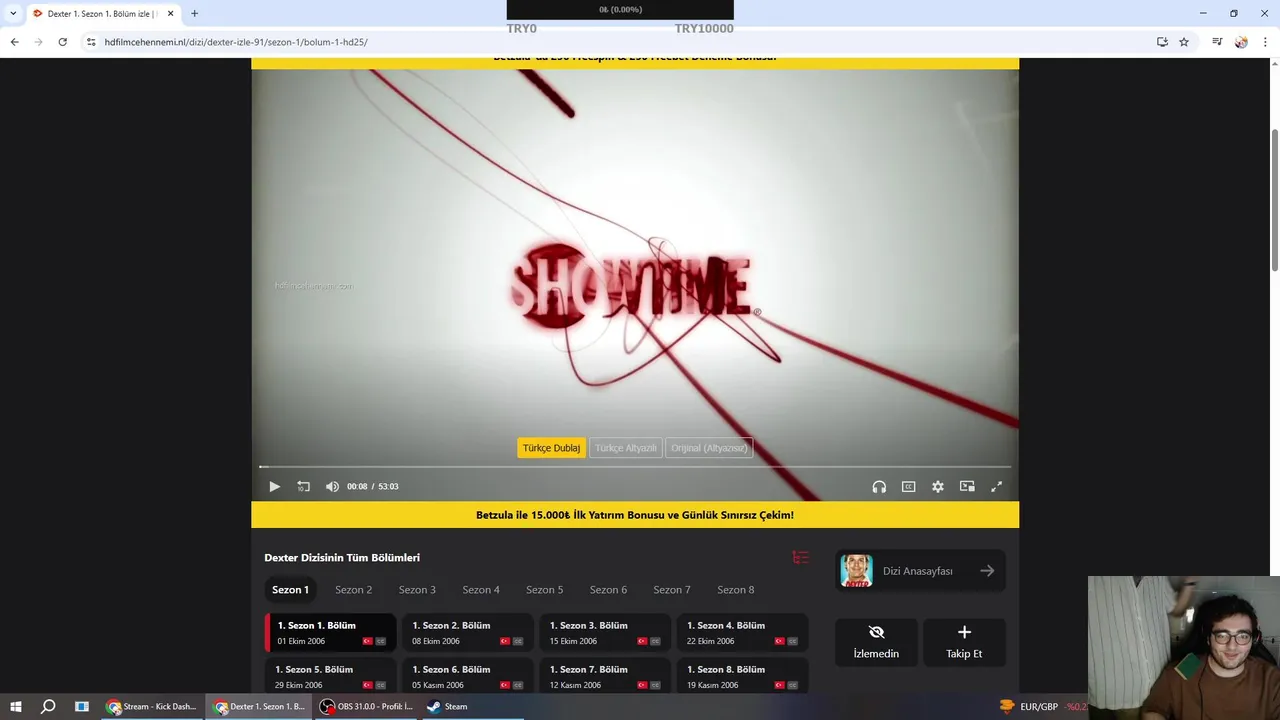Open 1. Sezon 1. Bölüm episode
This screenshot has width=1280, height=720.
(331, 633)
